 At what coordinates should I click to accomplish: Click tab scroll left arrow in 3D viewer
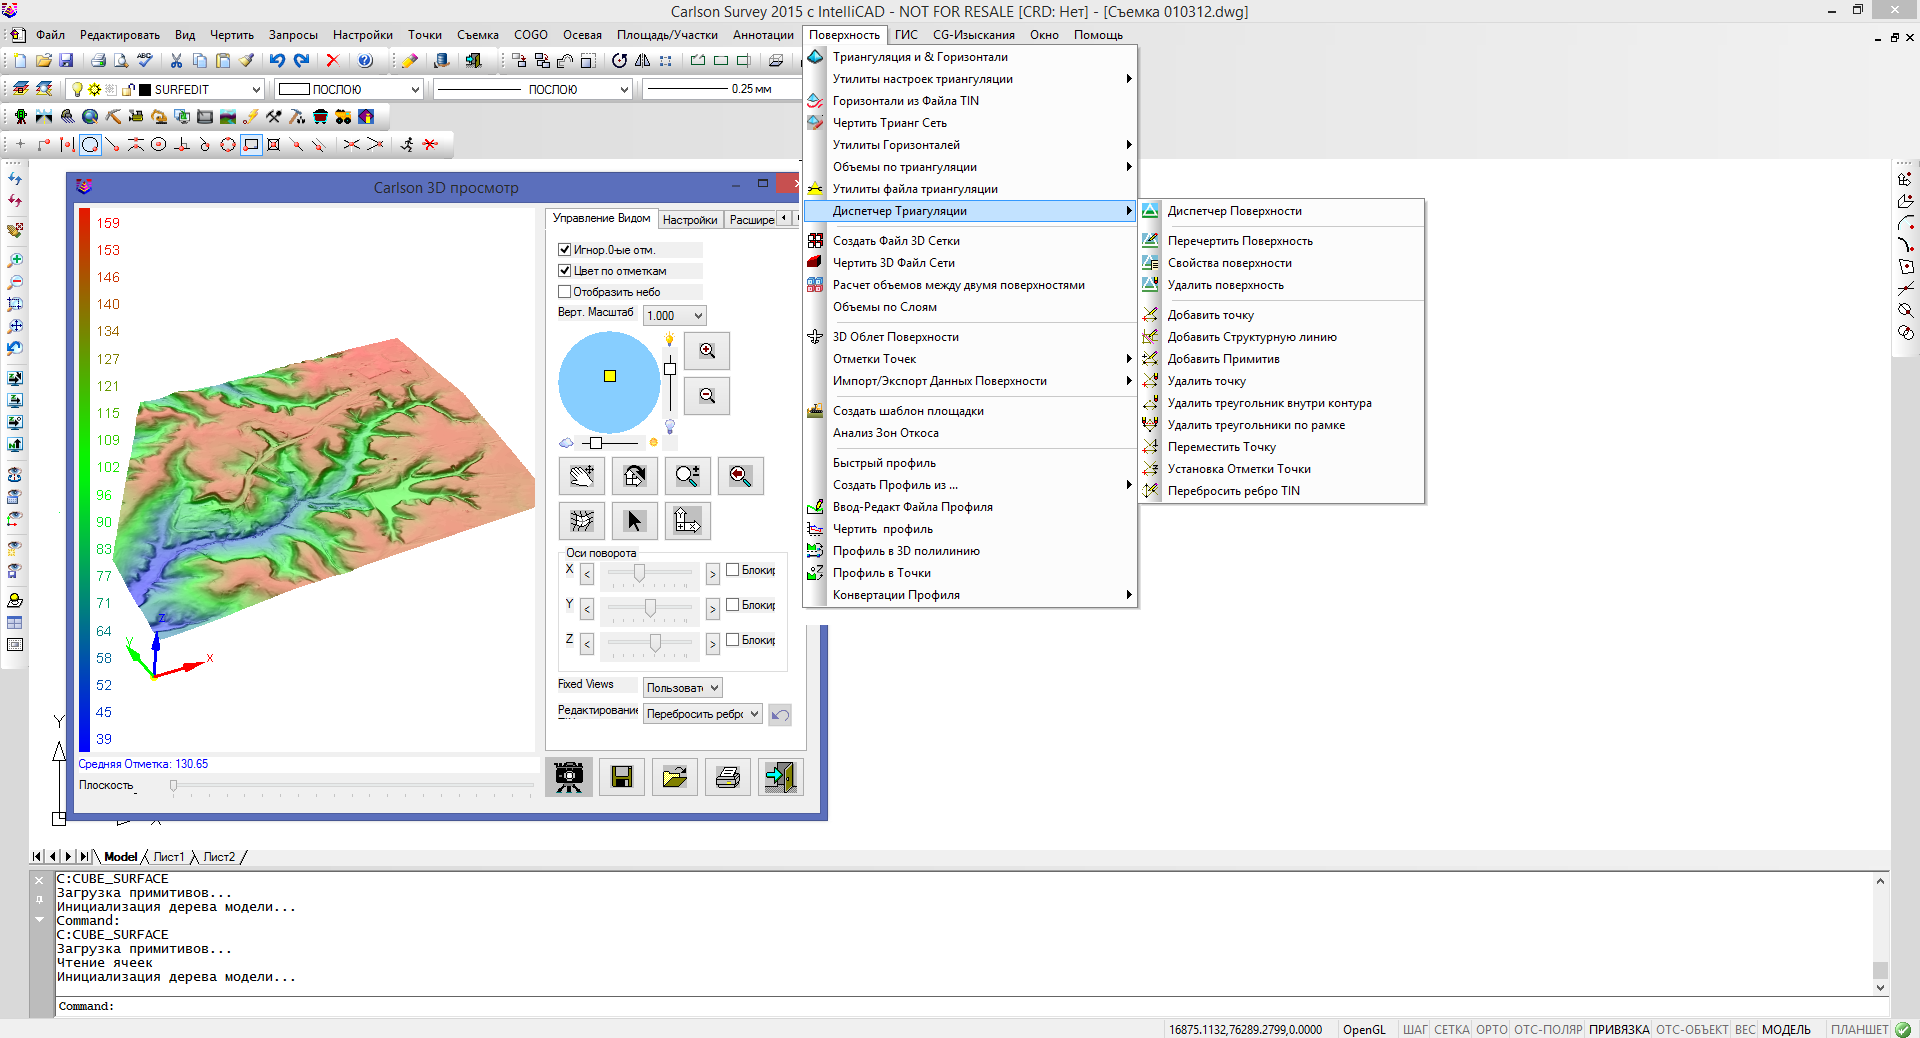tap(784, 218)
